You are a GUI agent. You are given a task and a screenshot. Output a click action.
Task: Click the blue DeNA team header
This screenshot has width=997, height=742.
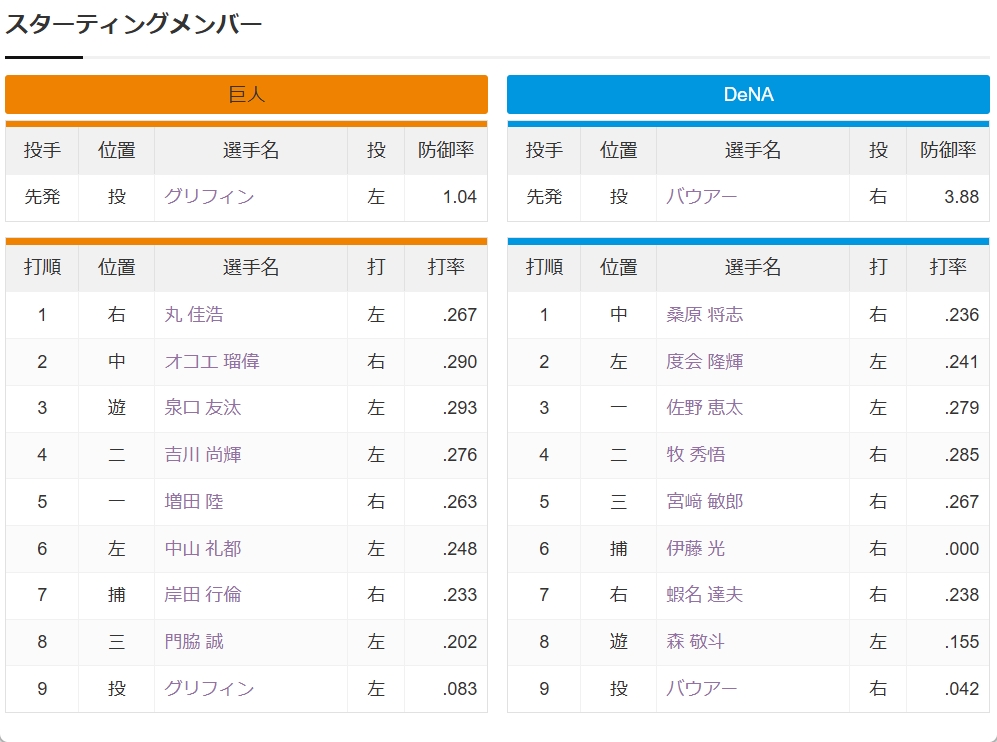pyautogui.click(x=748, y=95)
